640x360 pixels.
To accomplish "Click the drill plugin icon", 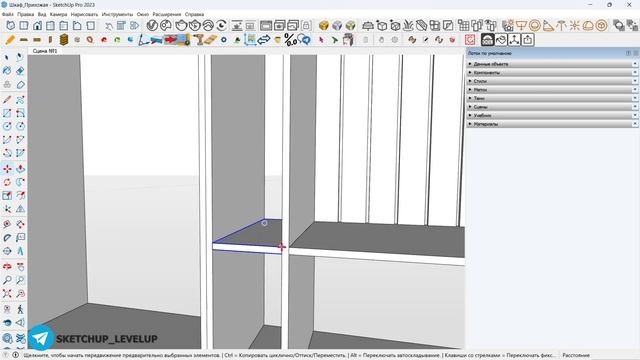I will [x=199, y=40].
